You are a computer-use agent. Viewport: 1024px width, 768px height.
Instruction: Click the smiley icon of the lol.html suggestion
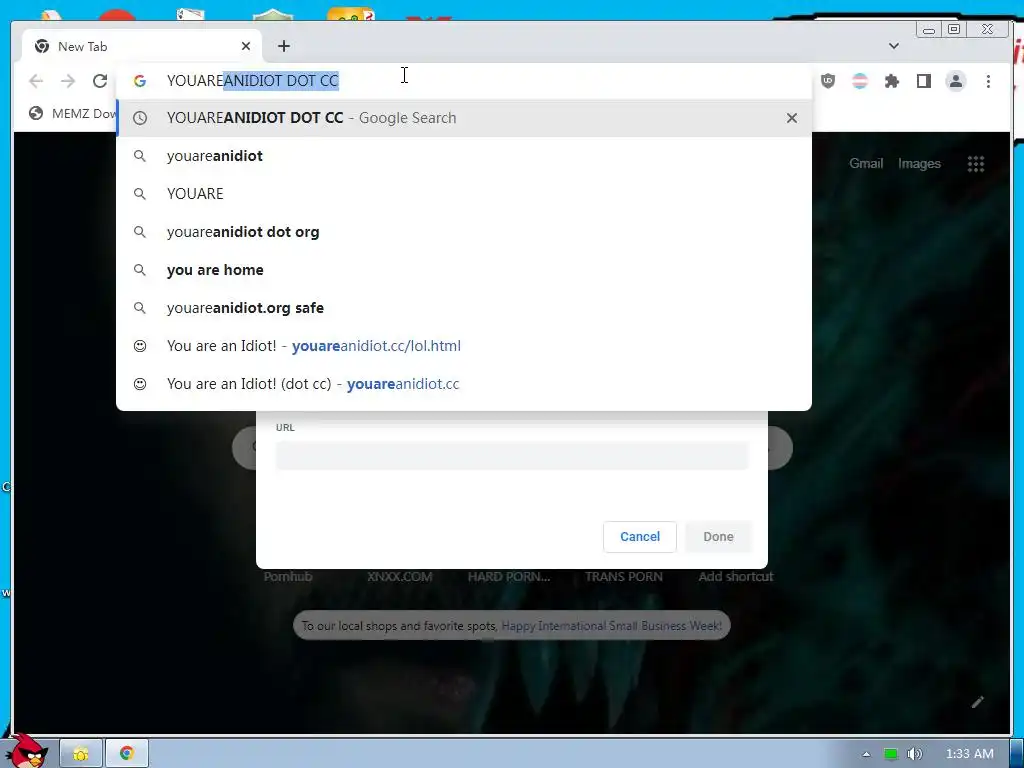coord(140,345)
